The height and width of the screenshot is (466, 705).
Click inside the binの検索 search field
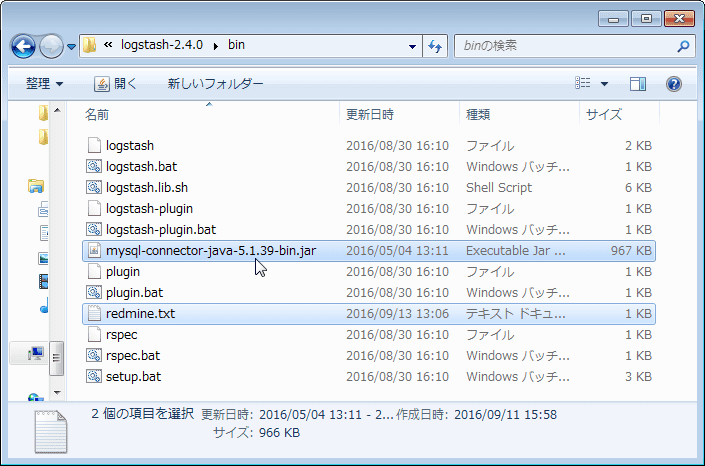(x=567, y=46)
